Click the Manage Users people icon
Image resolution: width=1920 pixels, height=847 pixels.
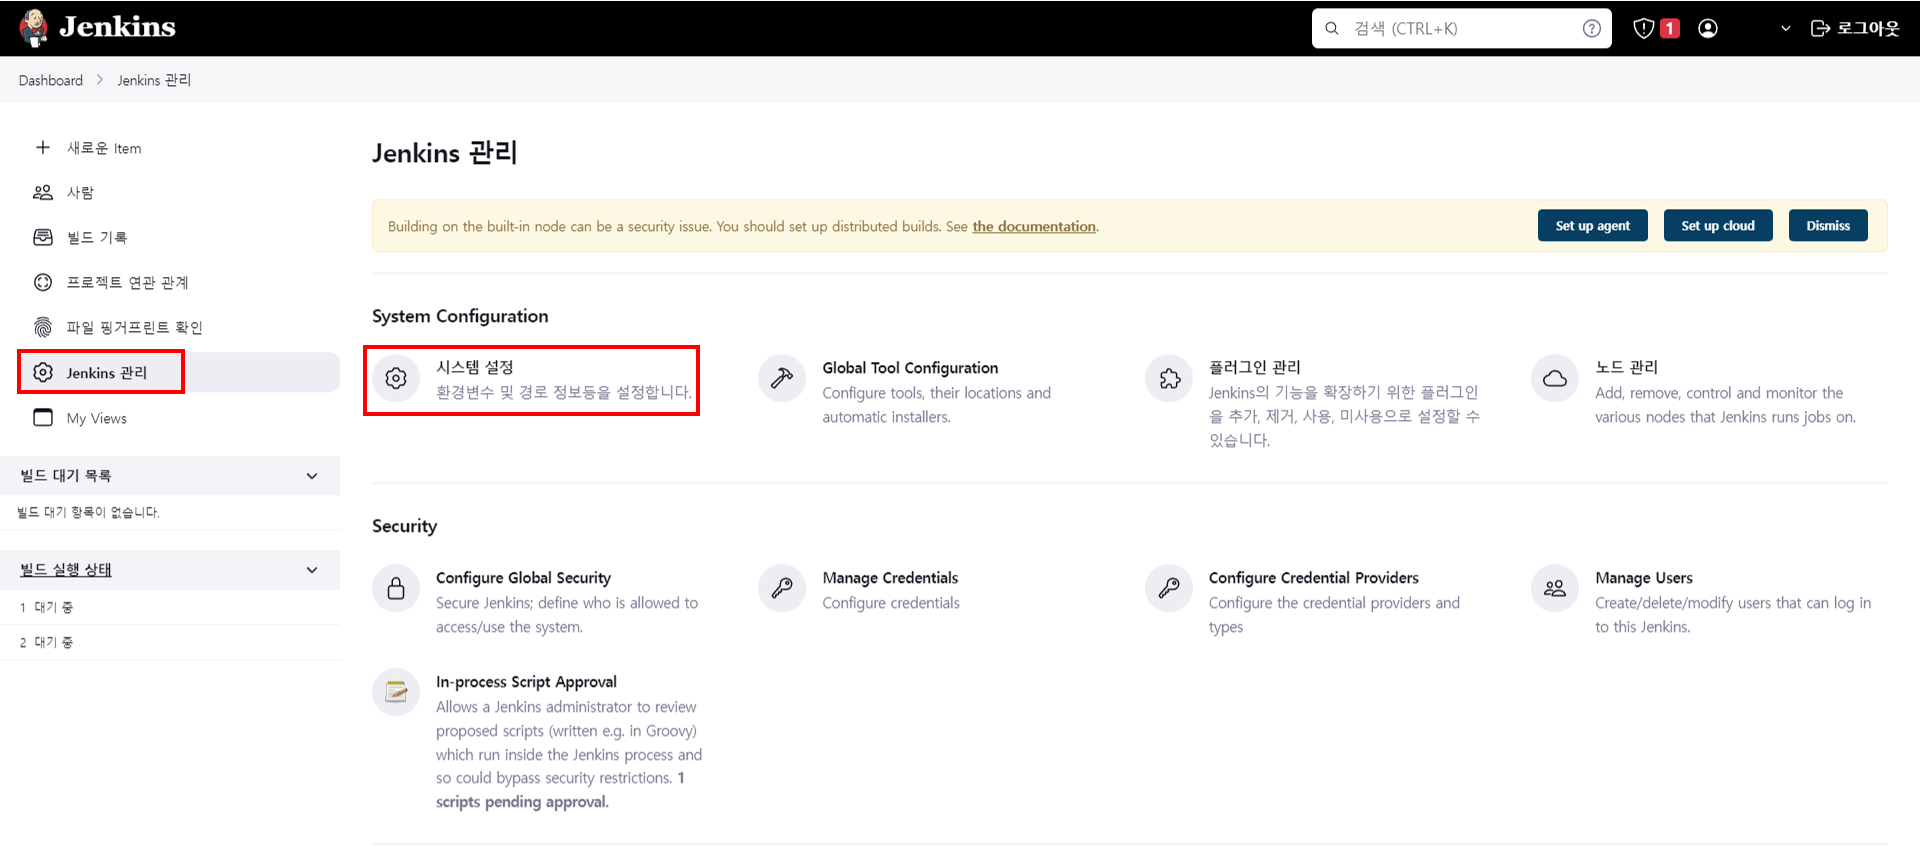[1555, 588]
